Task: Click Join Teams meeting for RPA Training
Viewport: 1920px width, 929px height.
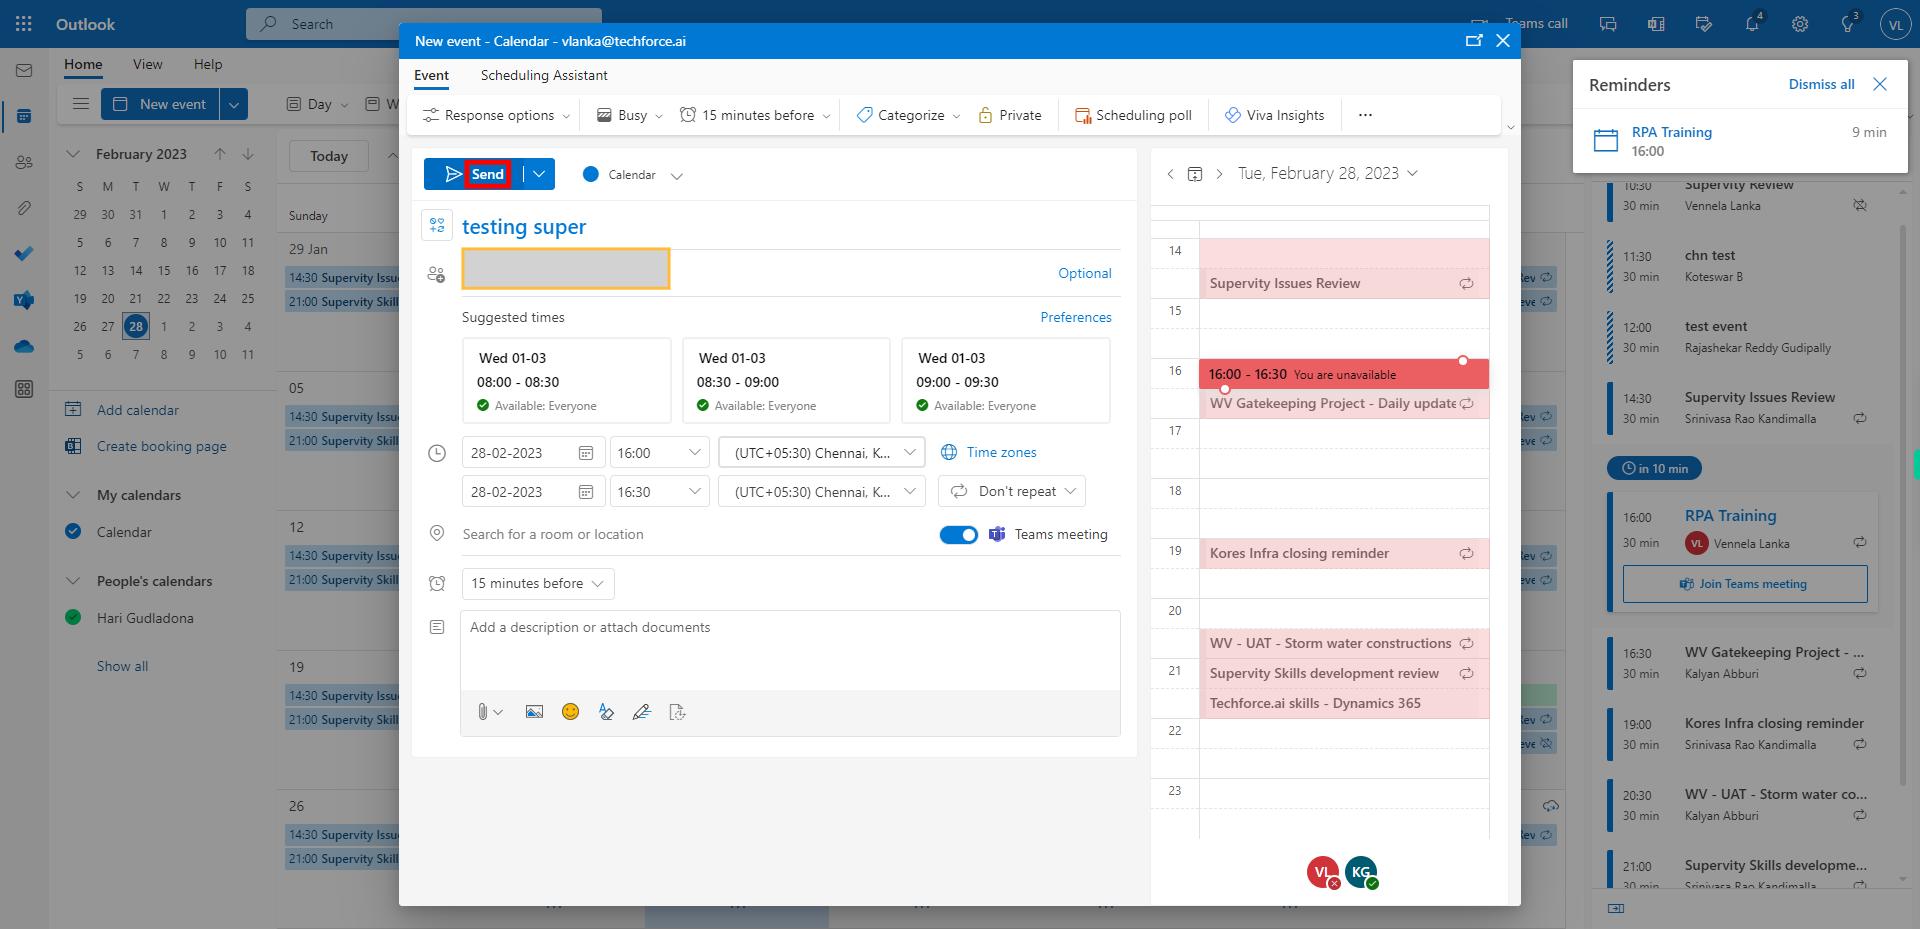Action: [x=1745, y=584]
